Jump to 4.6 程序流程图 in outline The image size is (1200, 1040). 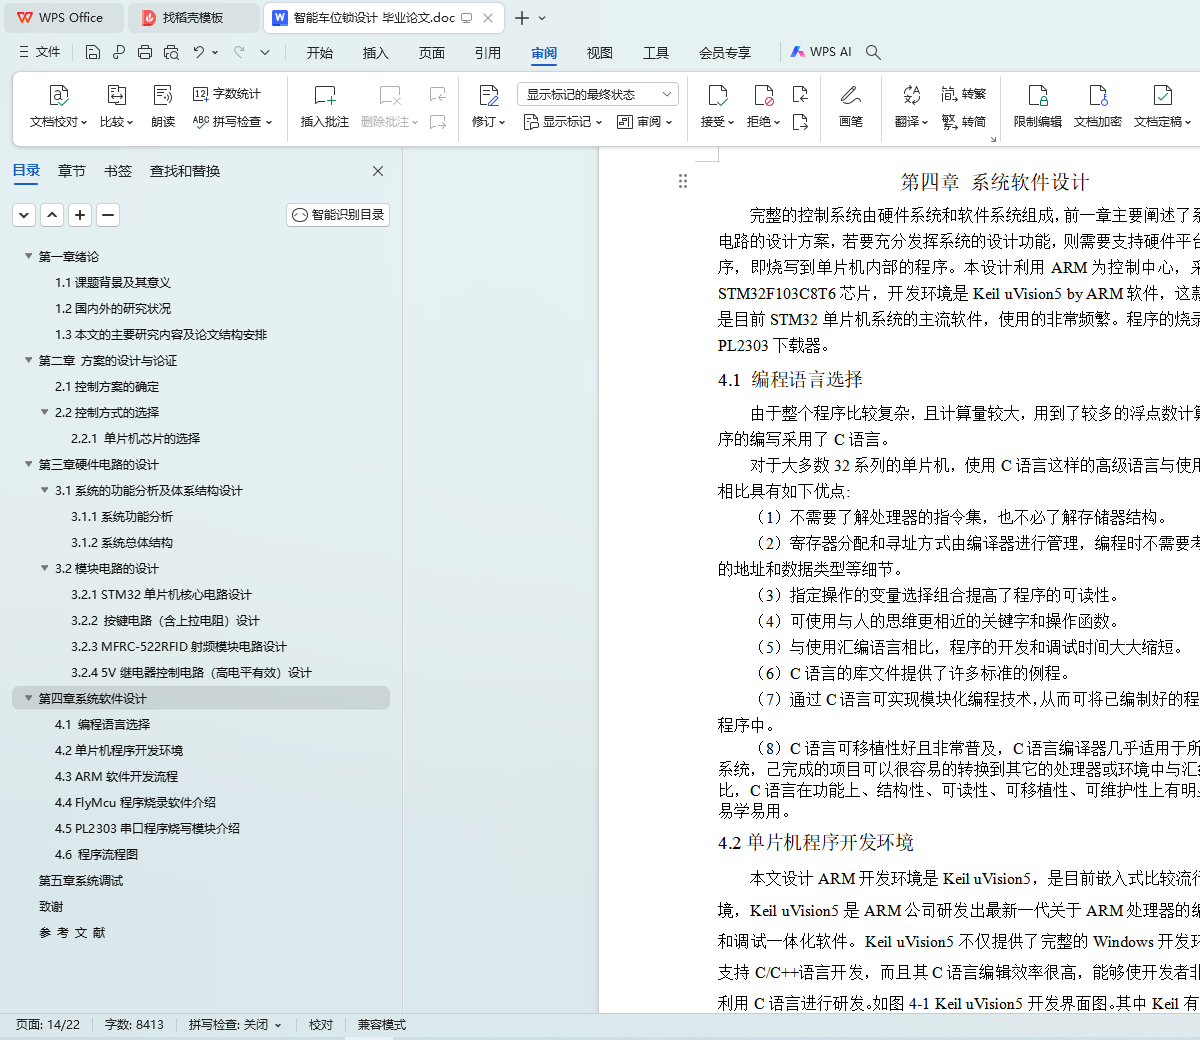point(96,854)
